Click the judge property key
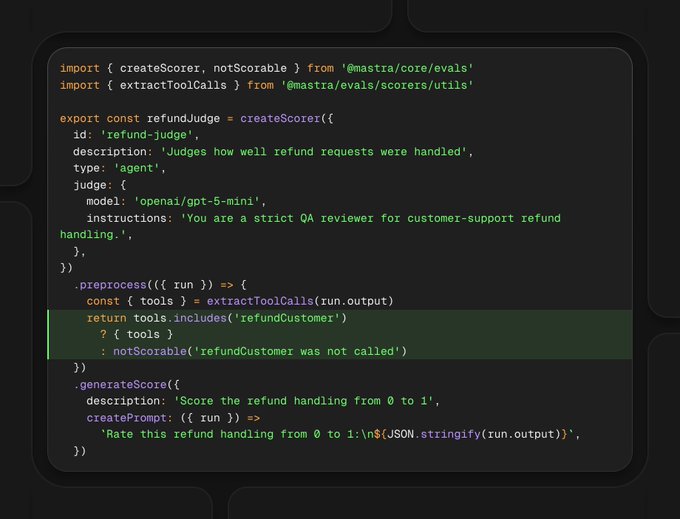Screen dimensions: 680x519 coord(89,185)
